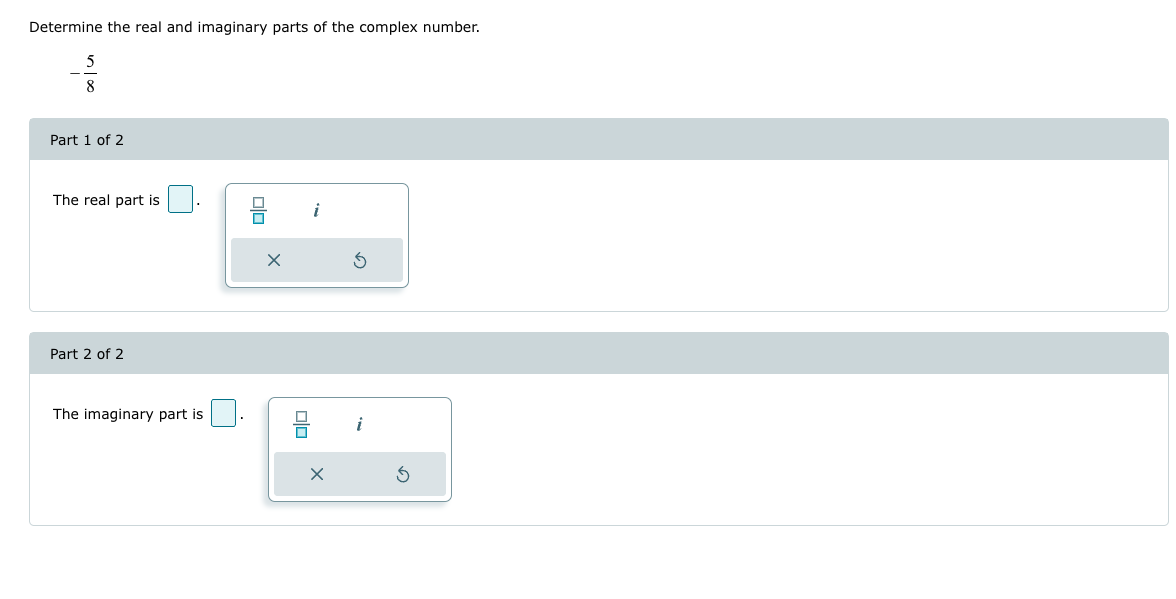The width and height of the screenshot is (1176, 599).
Task: Select the Part 2 of 2 header
Action: (87, 354)
